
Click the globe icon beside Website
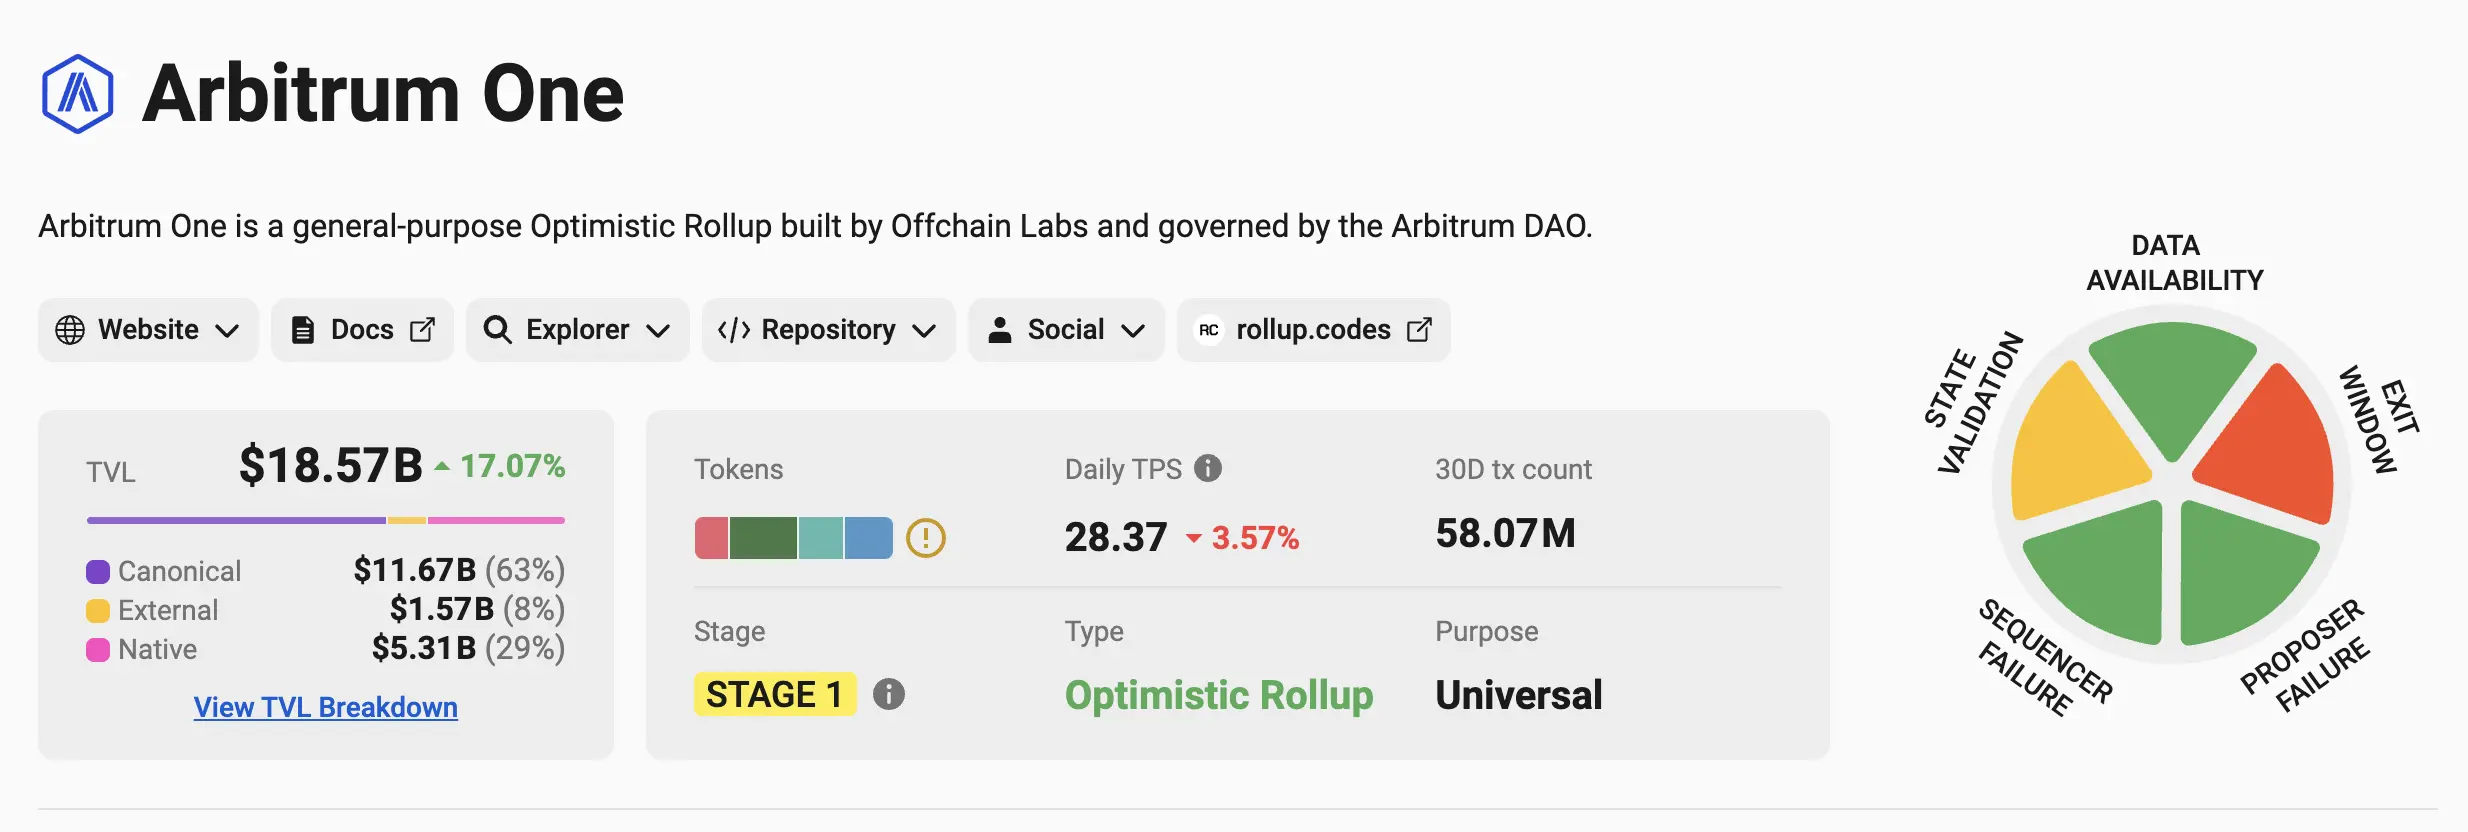70,330
